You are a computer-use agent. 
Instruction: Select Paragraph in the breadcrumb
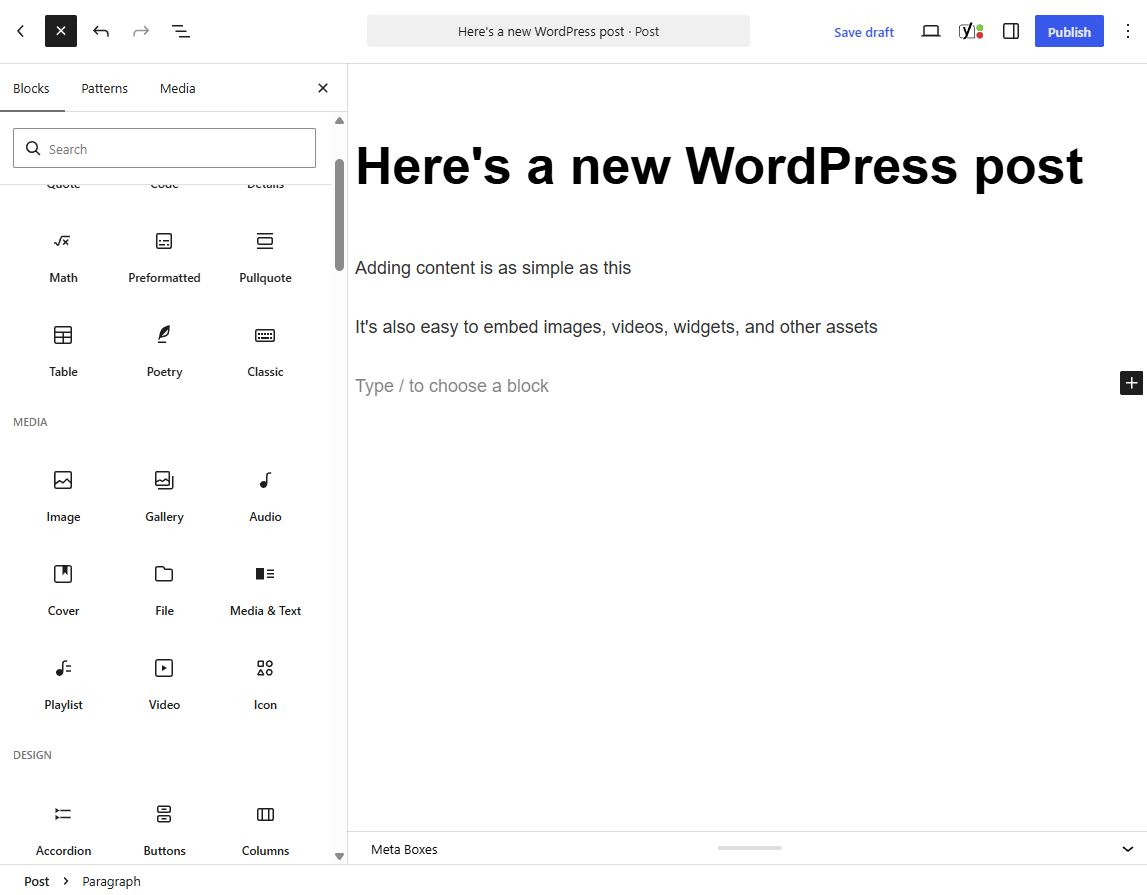click(111, 881)
